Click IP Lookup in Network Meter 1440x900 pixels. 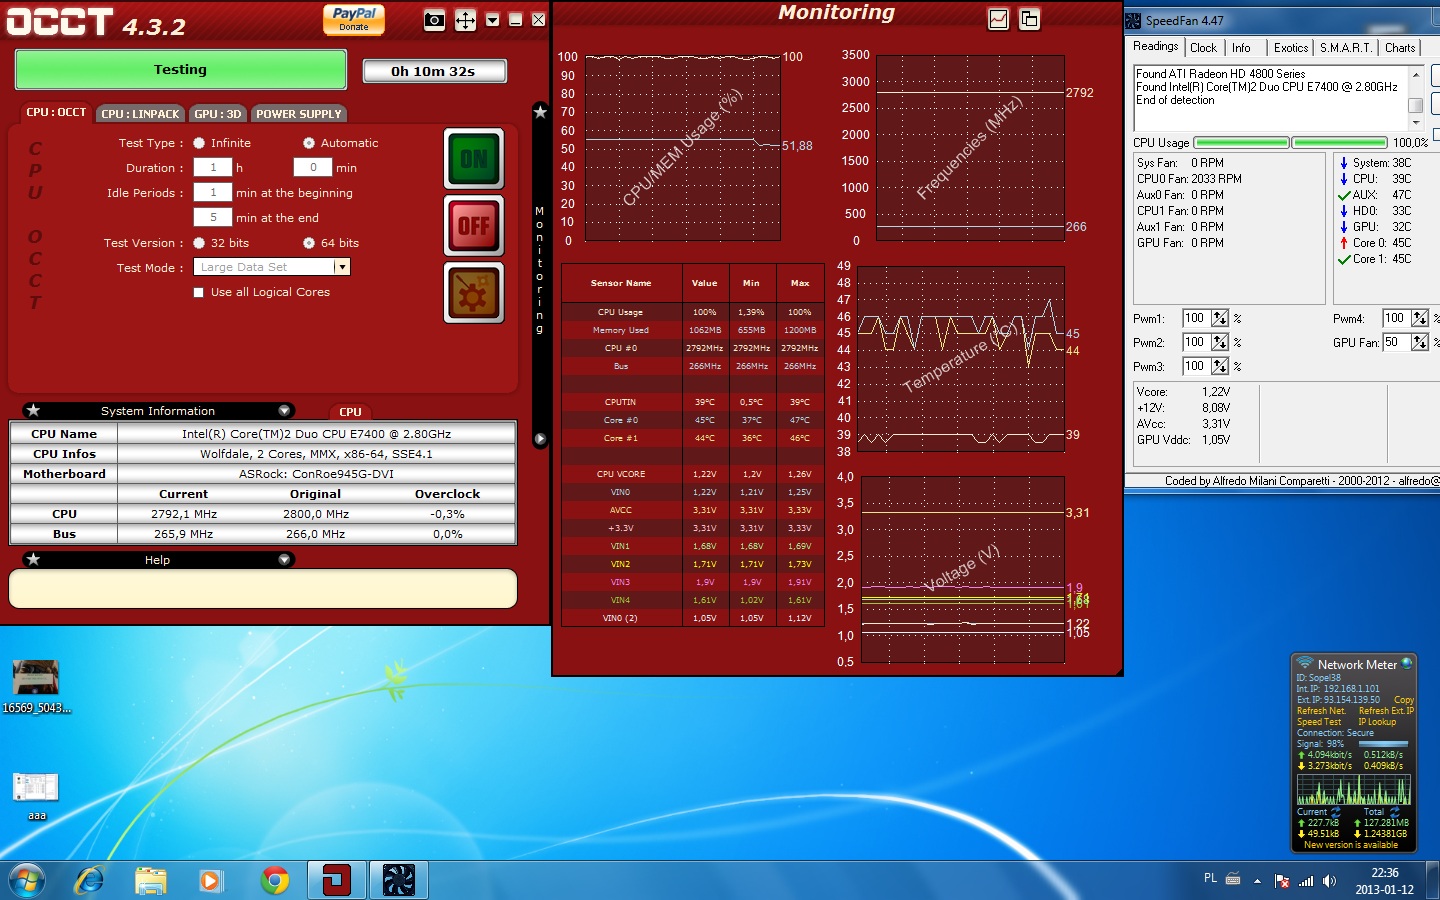[x=1377, y=722]
